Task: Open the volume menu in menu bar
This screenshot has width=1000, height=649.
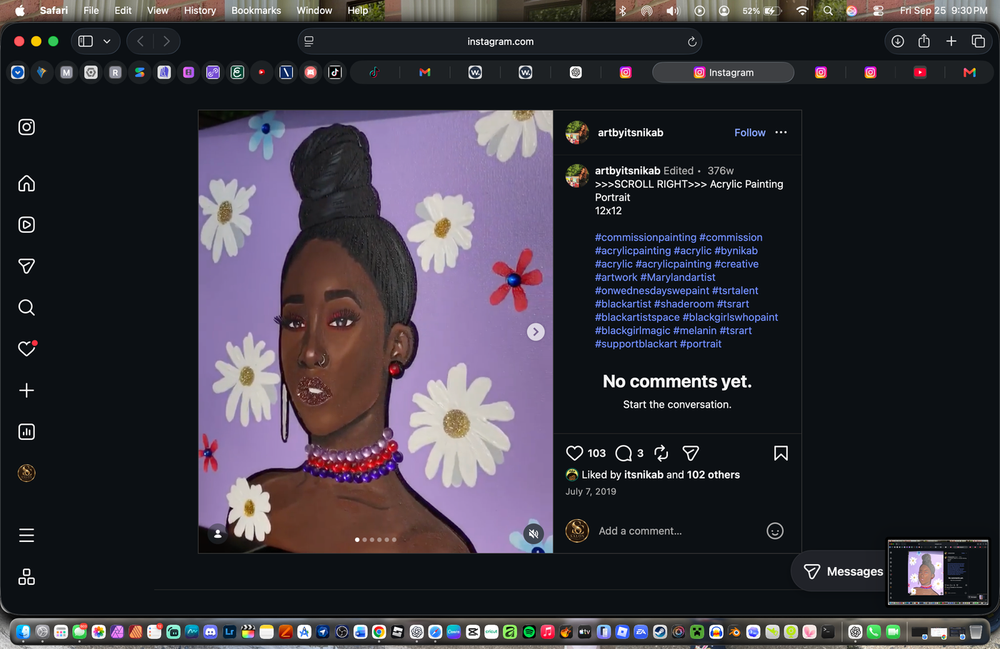Action: tap(672, 10)
